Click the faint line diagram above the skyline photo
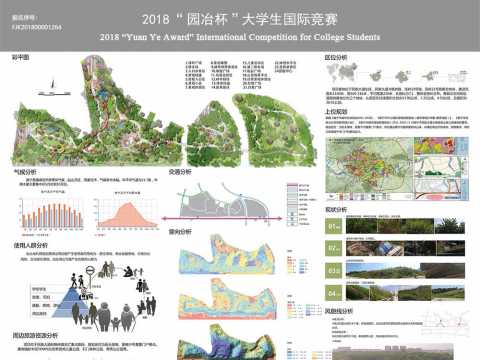 [445, 323]
